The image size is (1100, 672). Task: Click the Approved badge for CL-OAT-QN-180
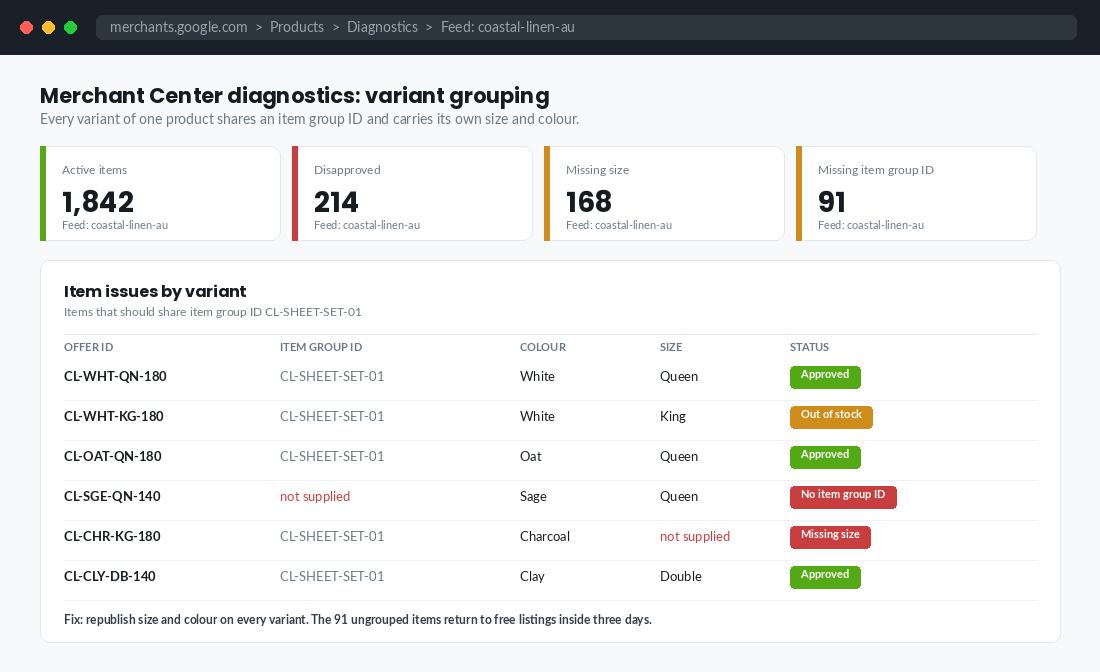click(x=825, y=457)
